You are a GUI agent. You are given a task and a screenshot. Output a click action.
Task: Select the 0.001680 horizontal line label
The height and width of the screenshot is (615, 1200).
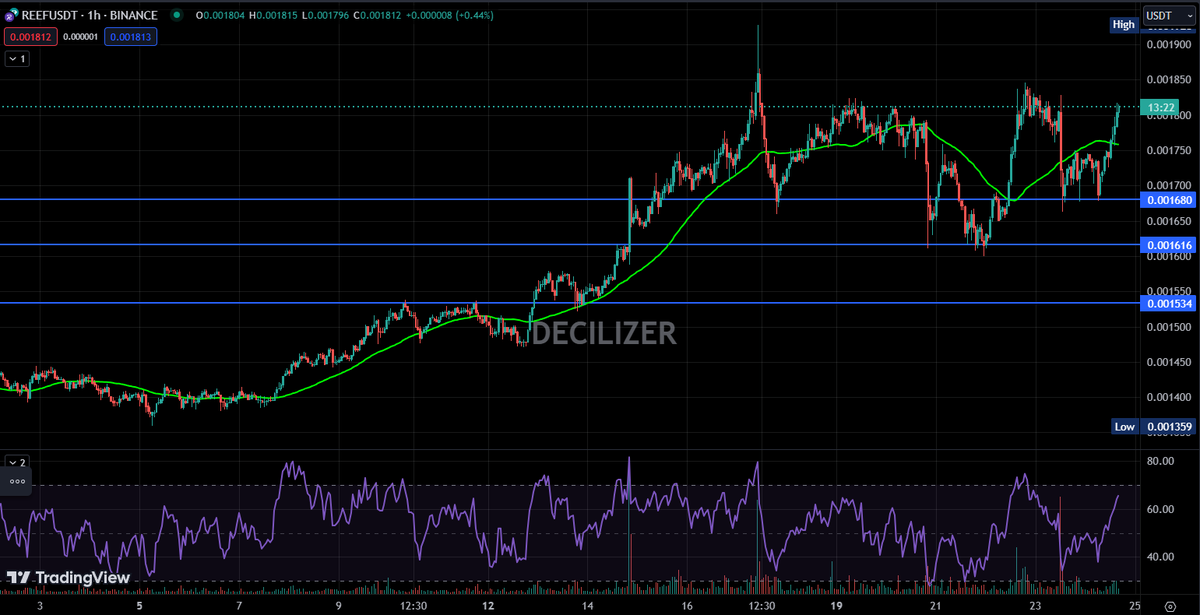click(x=1169, y=199)
